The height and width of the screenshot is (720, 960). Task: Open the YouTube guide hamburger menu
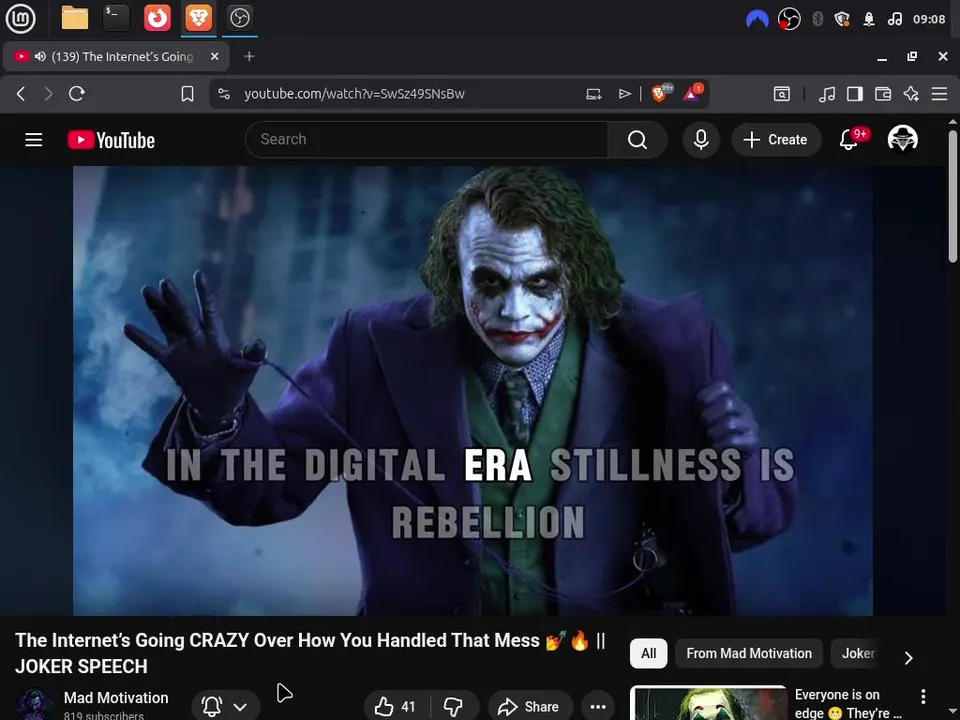(x=34, y=140)
